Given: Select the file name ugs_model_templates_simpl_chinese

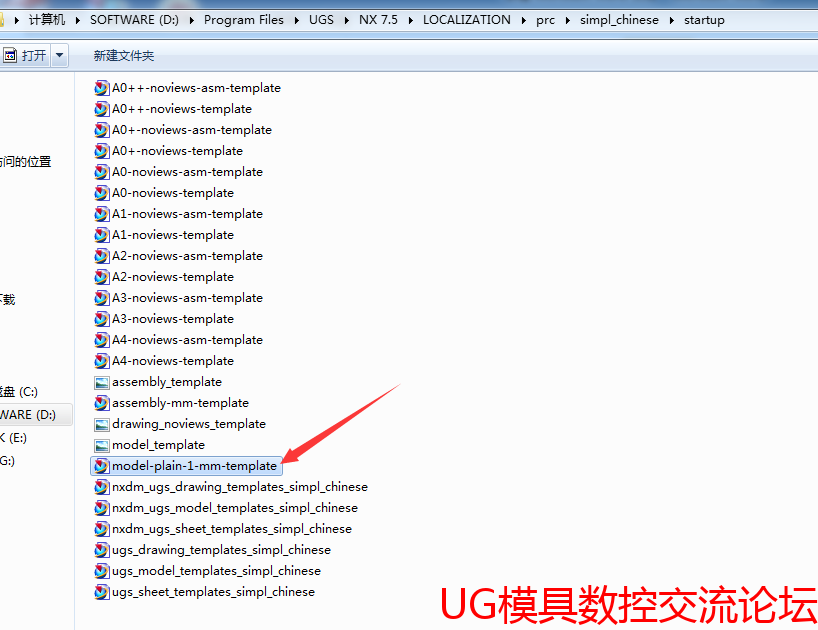Looking at the screenshot, I should [216, 571].
